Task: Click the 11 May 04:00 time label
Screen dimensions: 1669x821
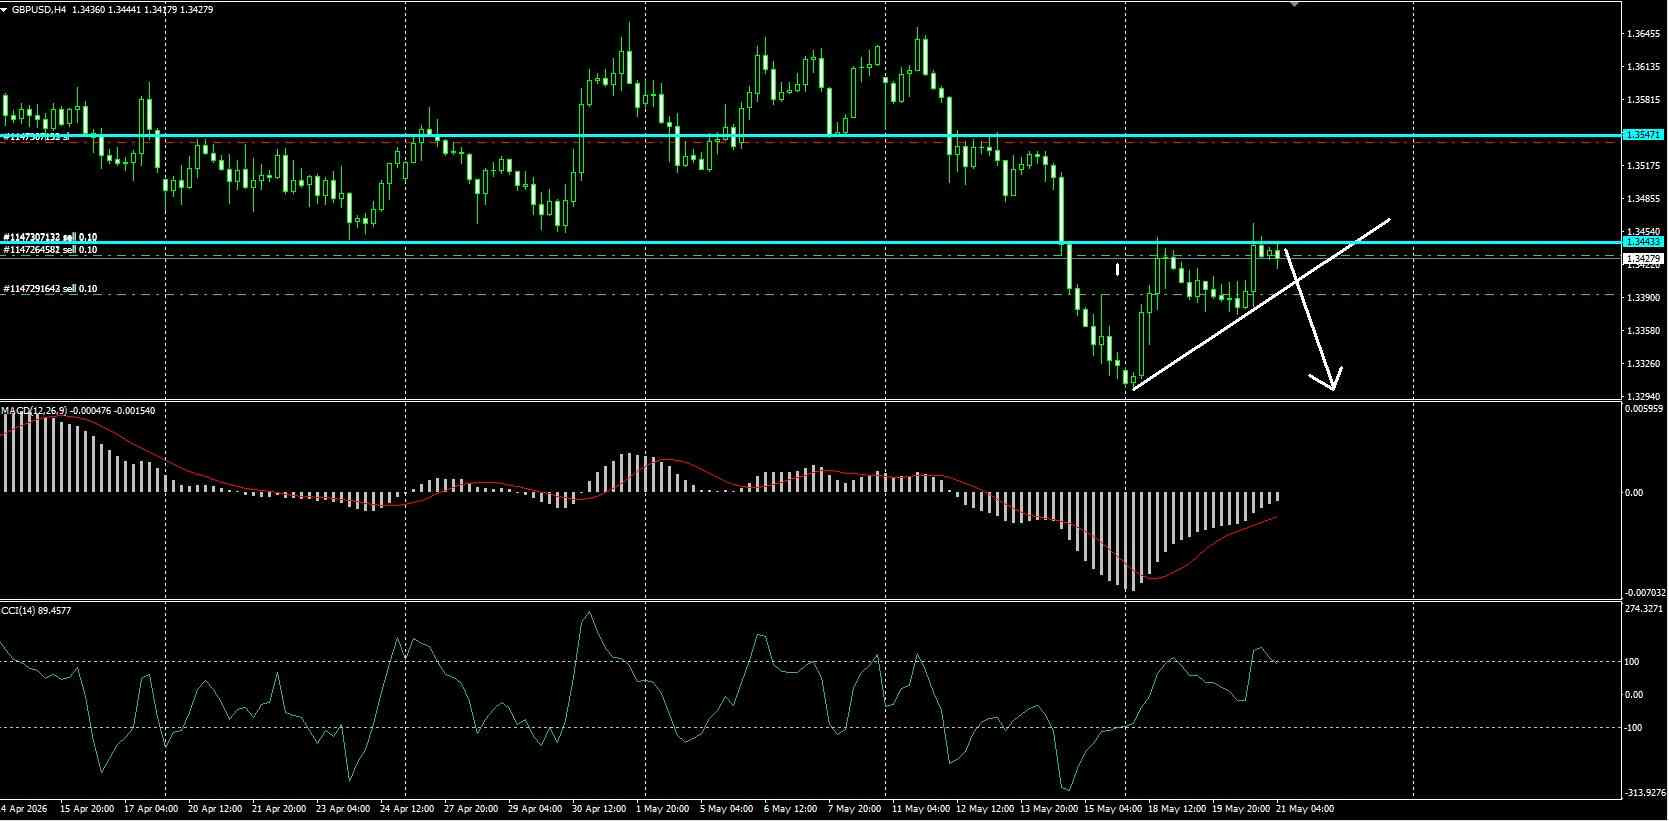Action: (x=921, y=808)
